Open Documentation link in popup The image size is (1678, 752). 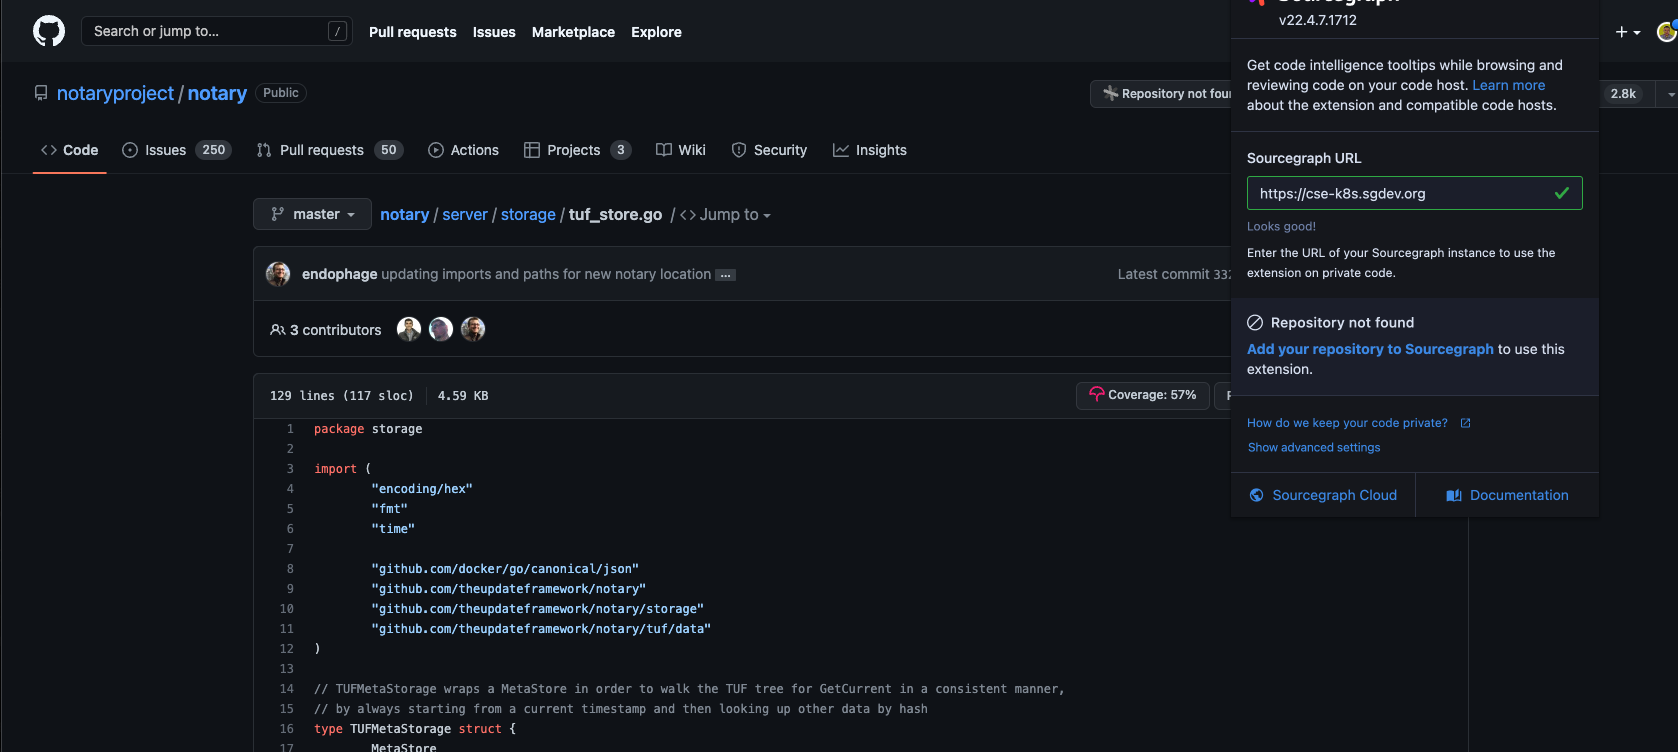pyautogui.click(x=1507, y=495)
